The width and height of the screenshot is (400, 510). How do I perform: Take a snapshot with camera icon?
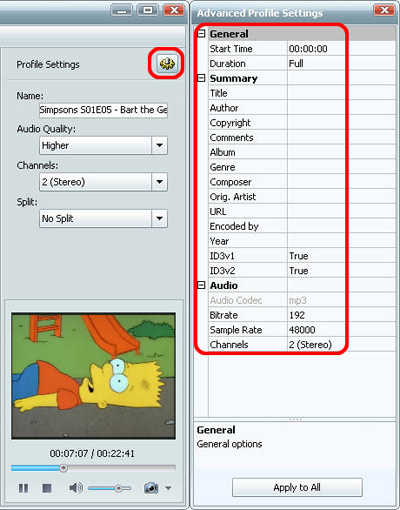tap(151, 488)
